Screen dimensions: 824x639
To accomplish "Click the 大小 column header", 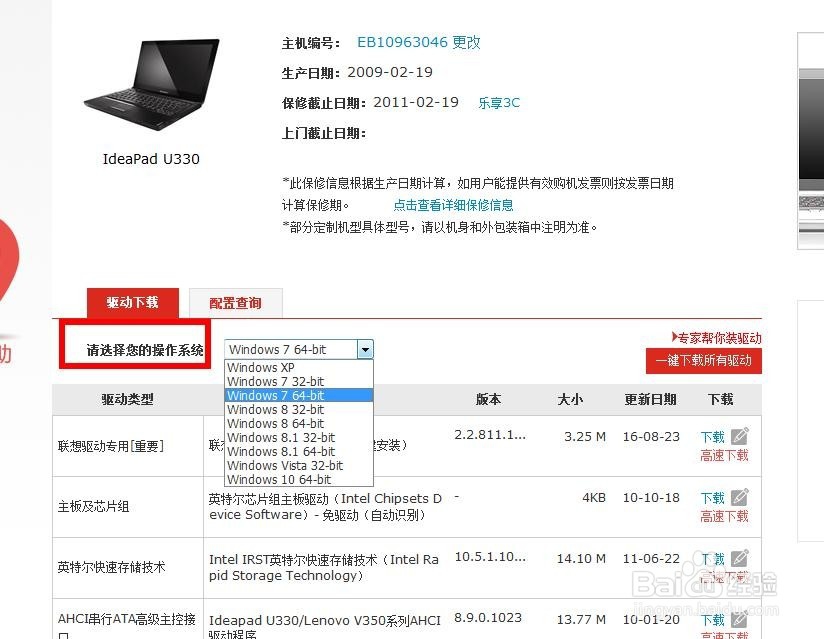I will point(570,399).
